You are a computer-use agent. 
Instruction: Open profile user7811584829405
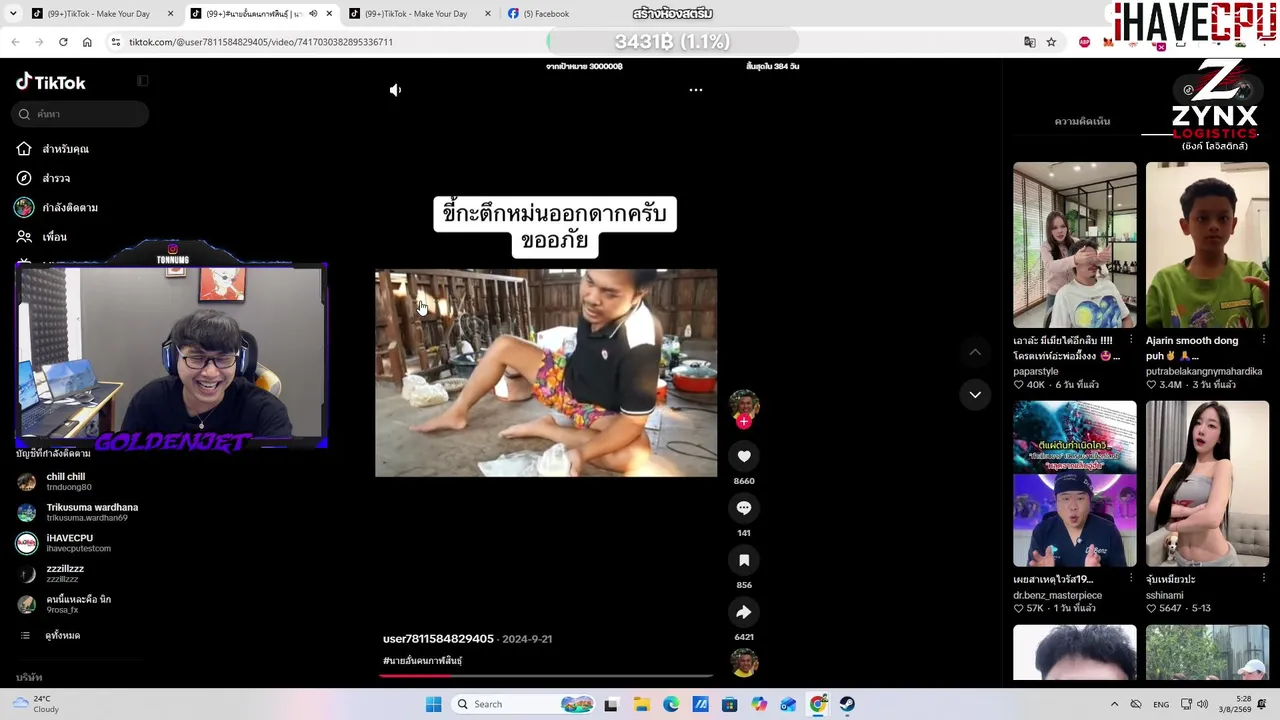point(438,639)
